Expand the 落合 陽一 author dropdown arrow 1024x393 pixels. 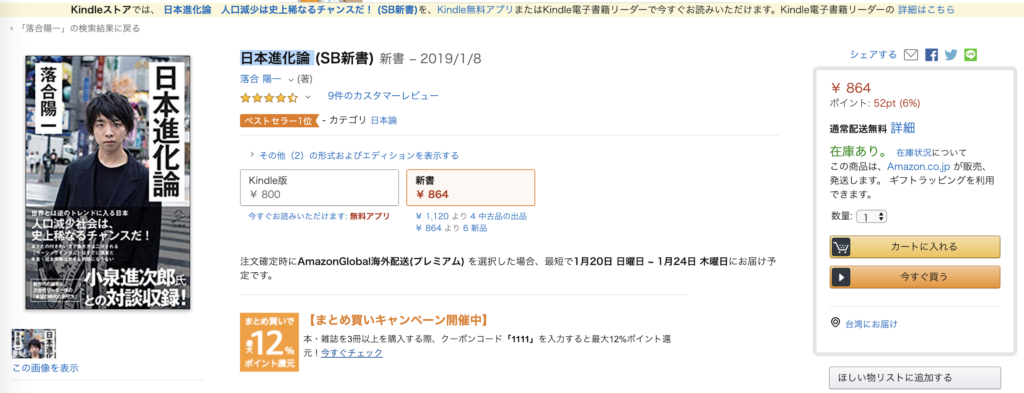(291, 80)
